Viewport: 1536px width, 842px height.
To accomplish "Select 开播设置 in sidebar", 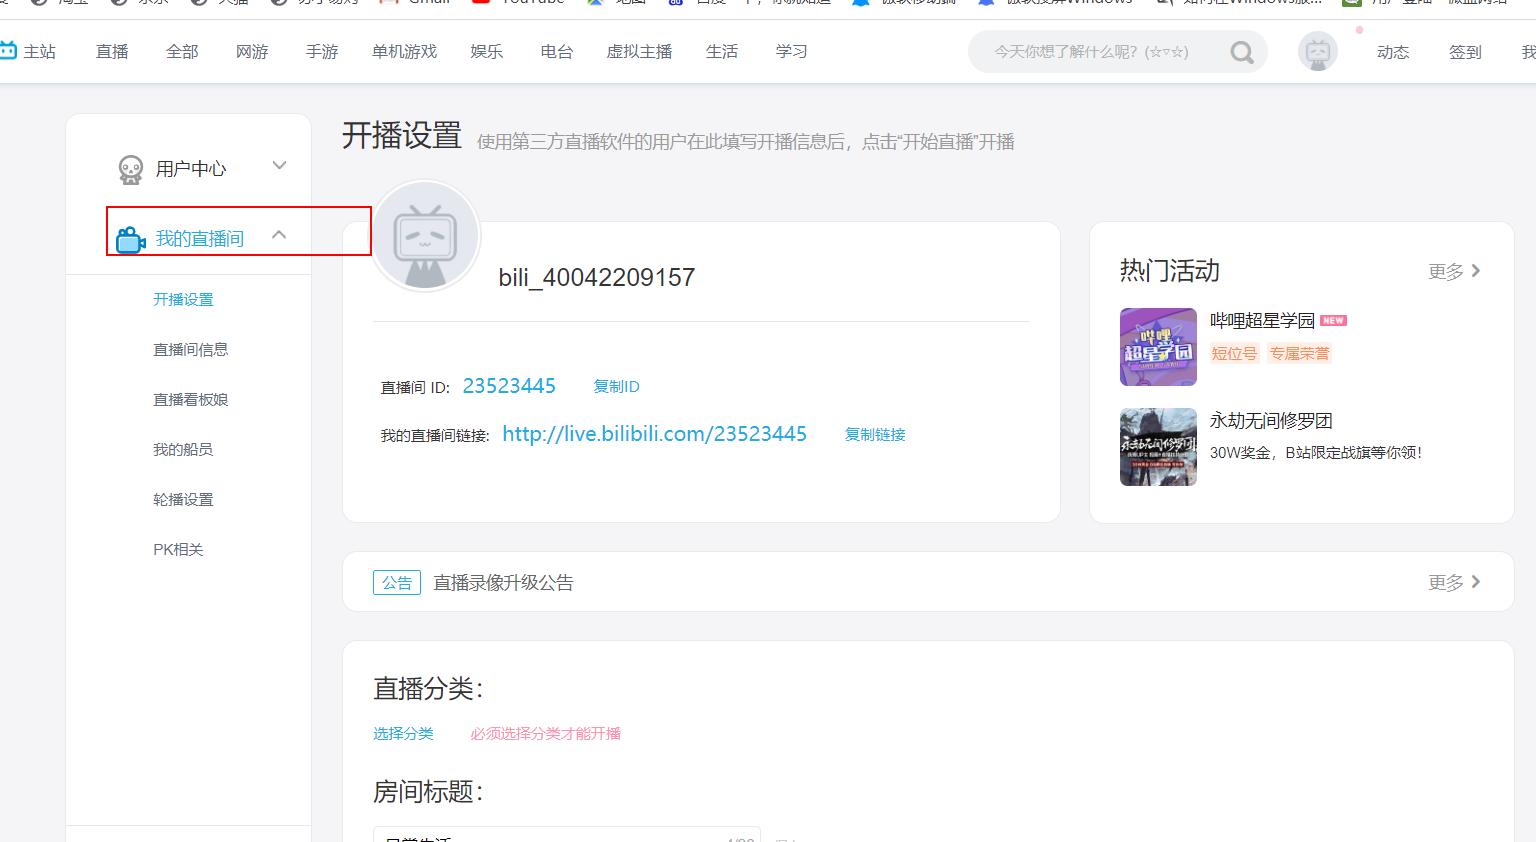I will click(x=183, y=299).
